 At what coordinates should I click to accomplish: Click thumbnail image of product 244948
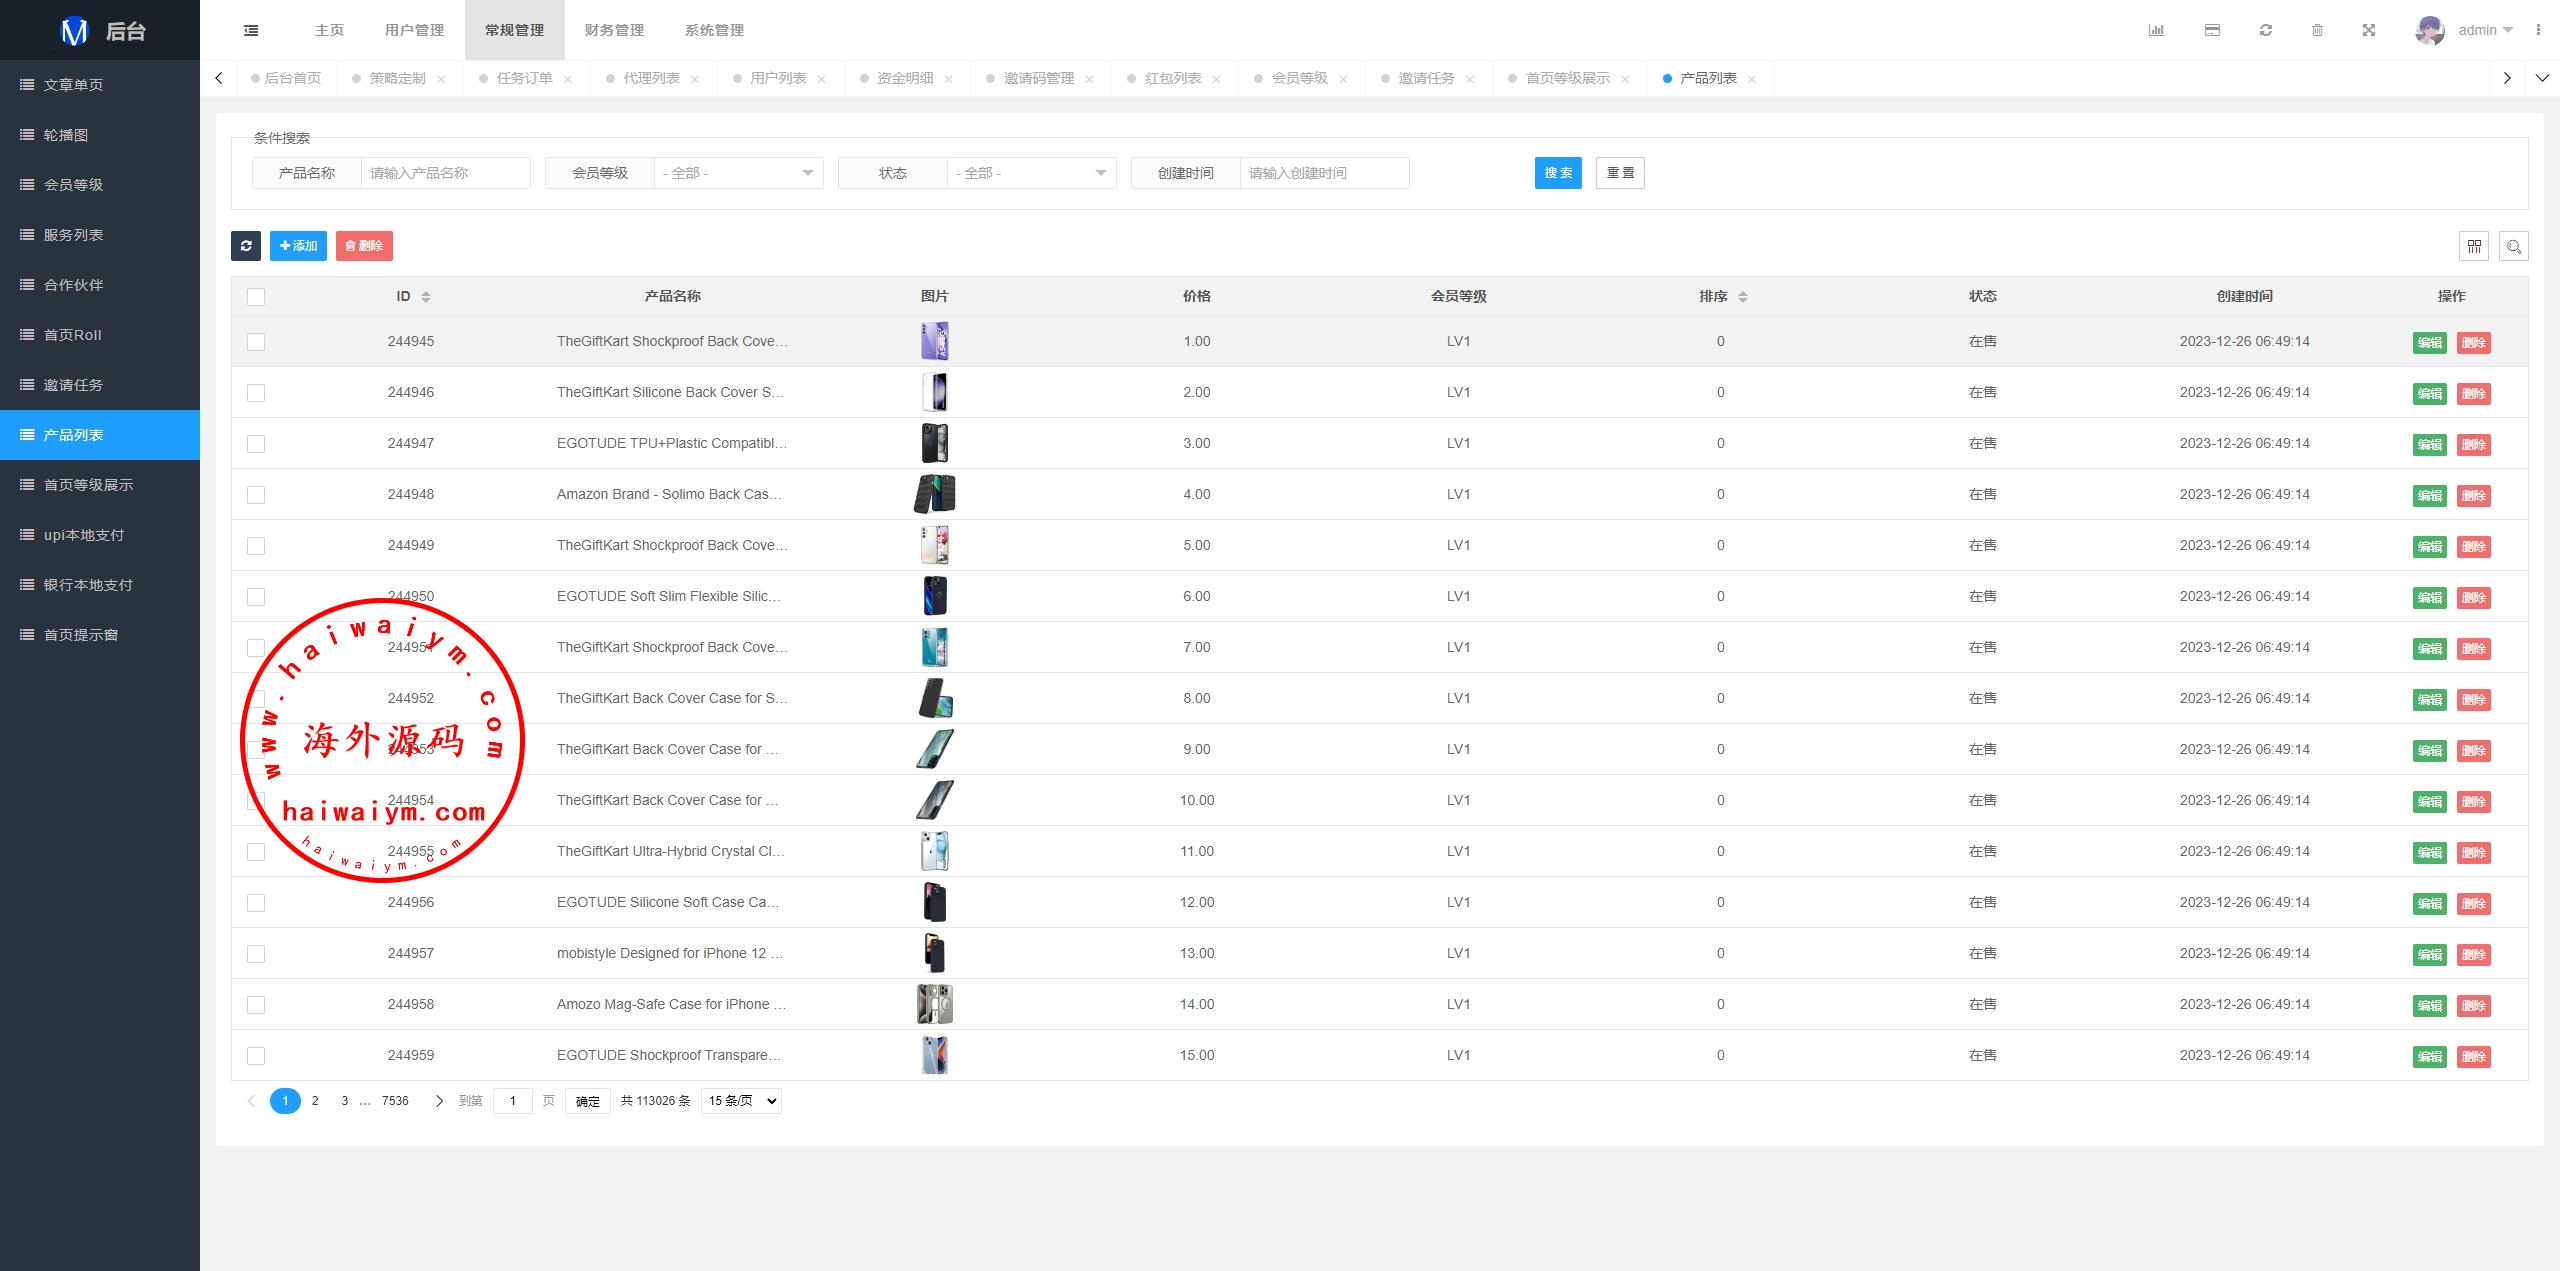935,494
